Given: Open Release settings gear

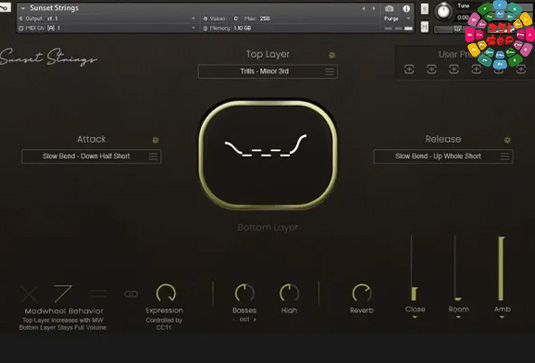Looking at the screenshot, I should (507, 140).
